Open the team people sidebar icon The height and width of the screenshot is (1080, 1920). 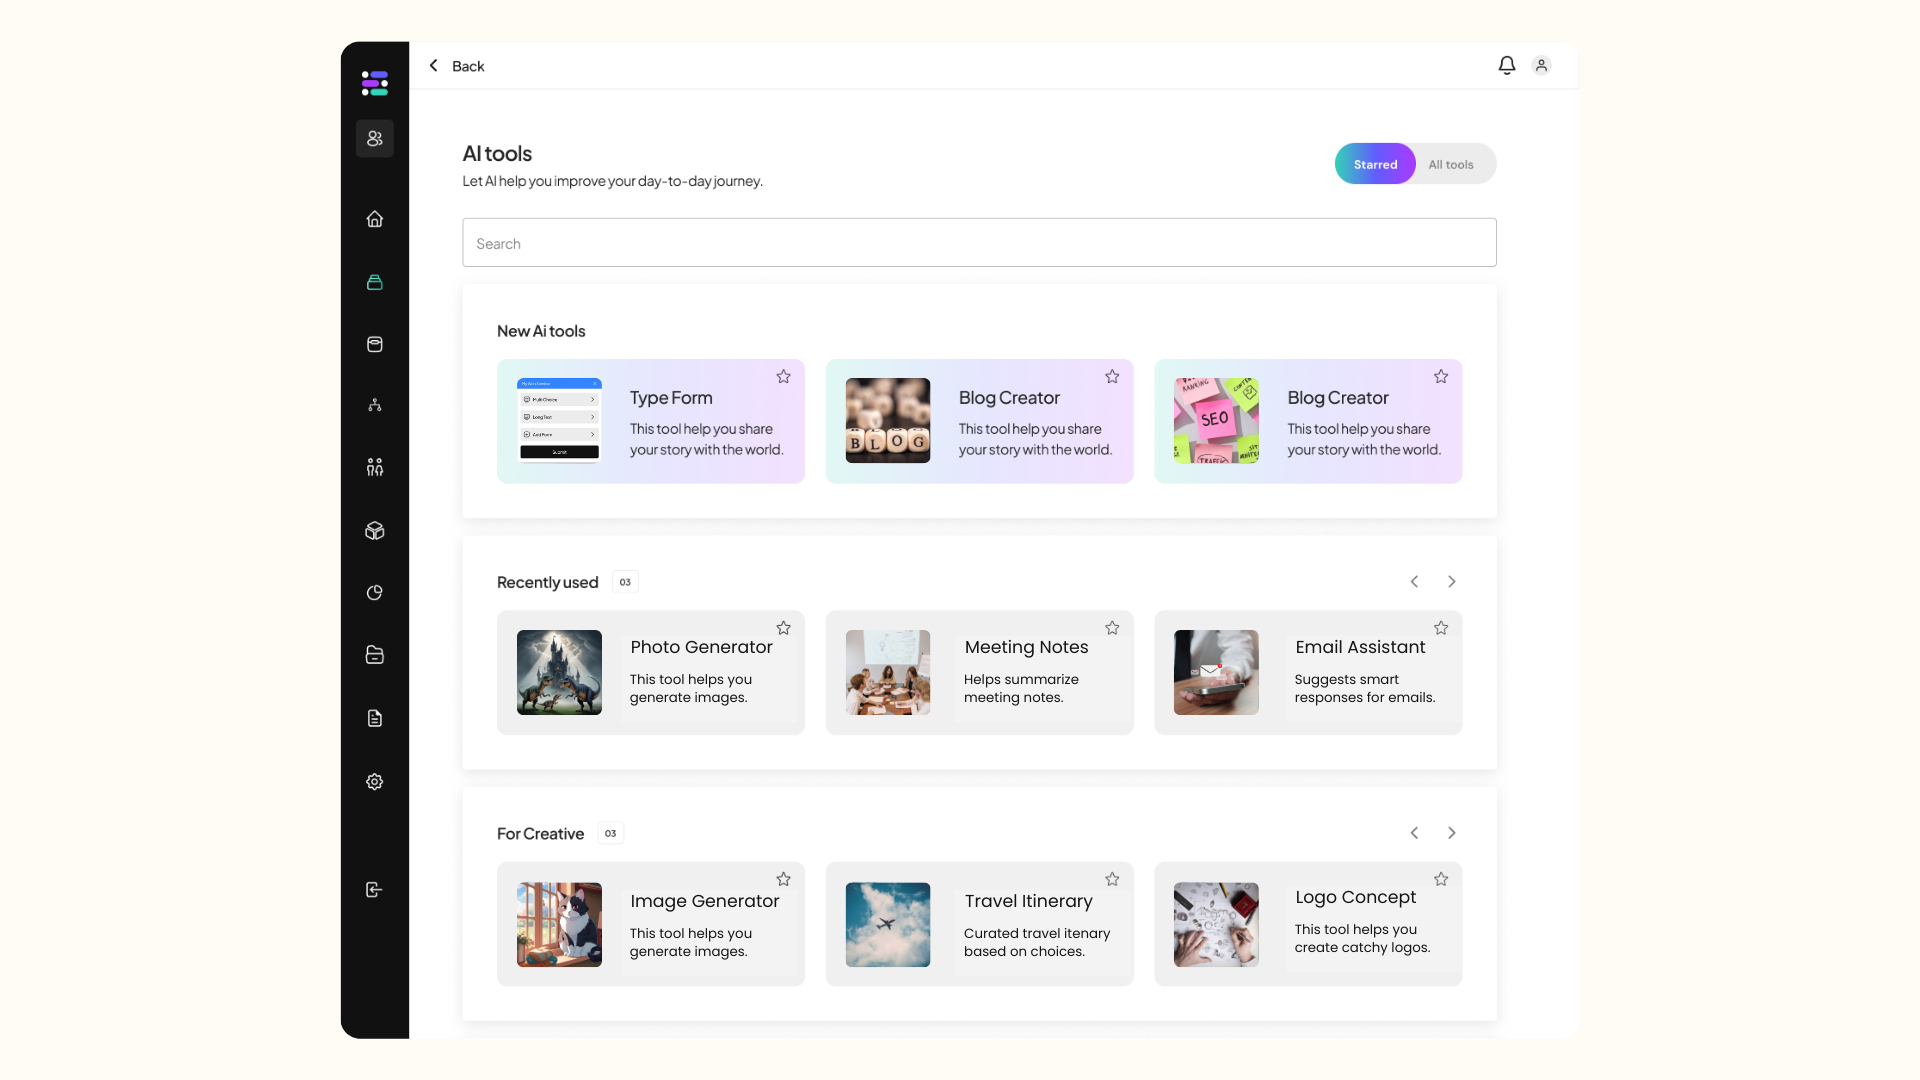point(375,467)
